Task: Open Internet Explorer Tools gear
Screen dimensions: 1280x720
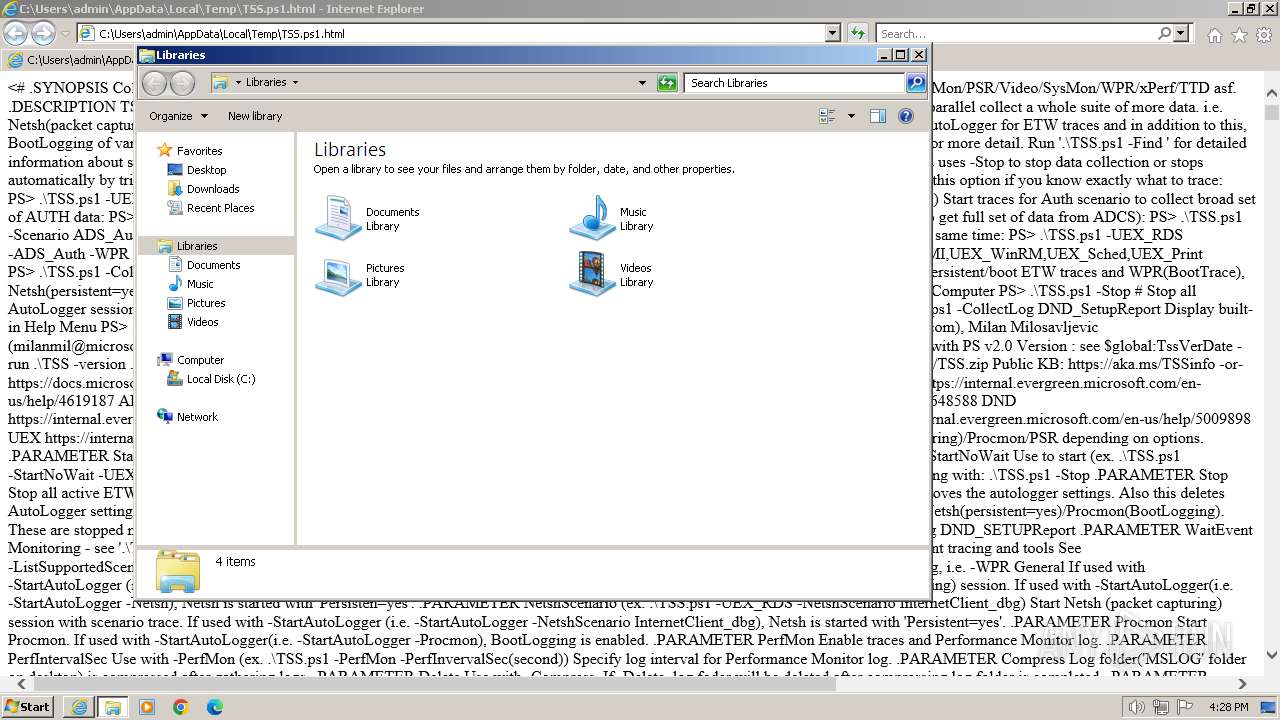Action: [x=1264, y=35]
